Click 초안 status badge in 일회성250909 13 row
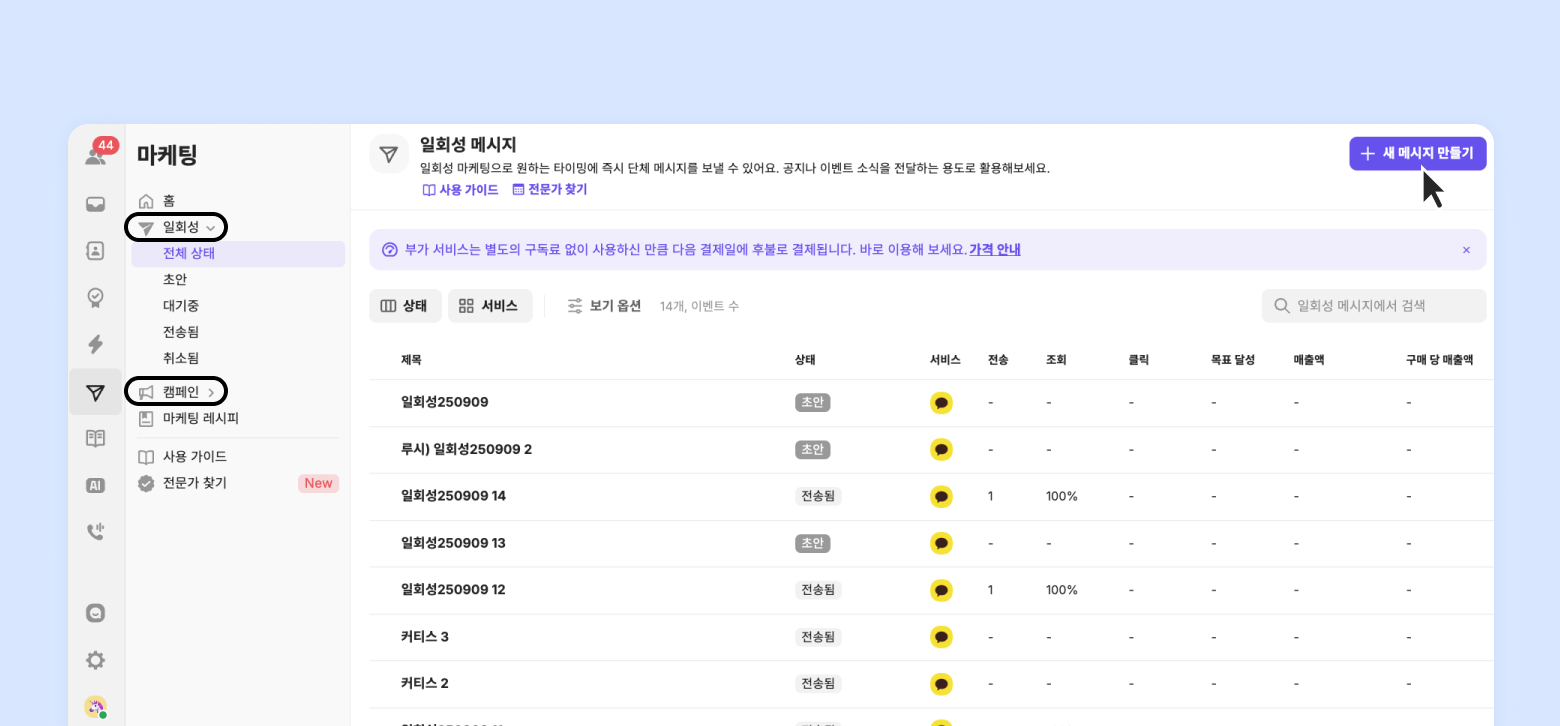Viewport: 1560px width, 726px height. click(x=812, y=543)
